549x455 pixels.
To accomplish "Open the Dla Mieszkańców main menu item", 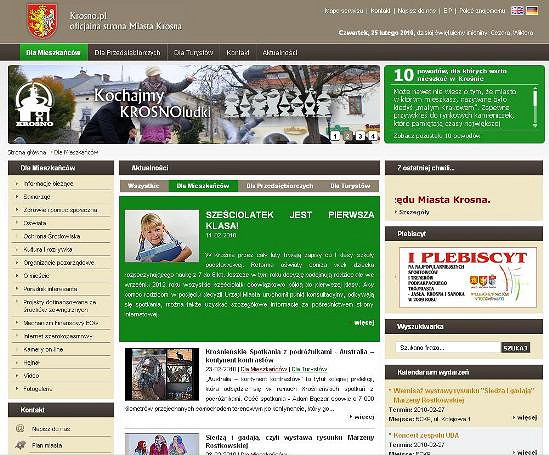I will pos(53,52).
